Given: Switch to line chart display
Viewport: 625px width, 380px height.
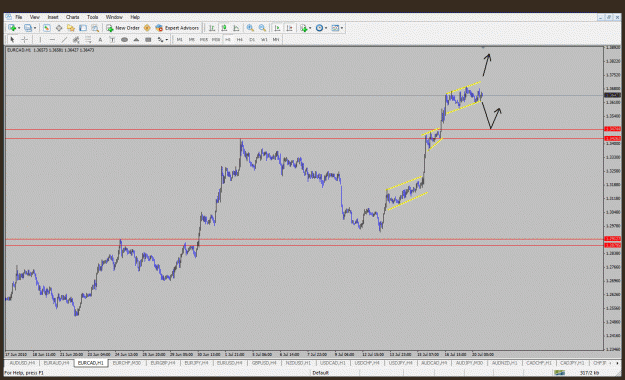Looking at the screenshot, I should click(x=236, y=28).
